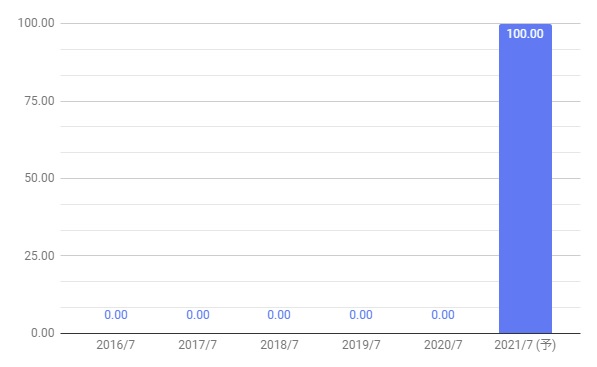The height and width of the screenshot is (367, 597).
Task: Select the 2018/7 axis label
Action: [279, 345]
